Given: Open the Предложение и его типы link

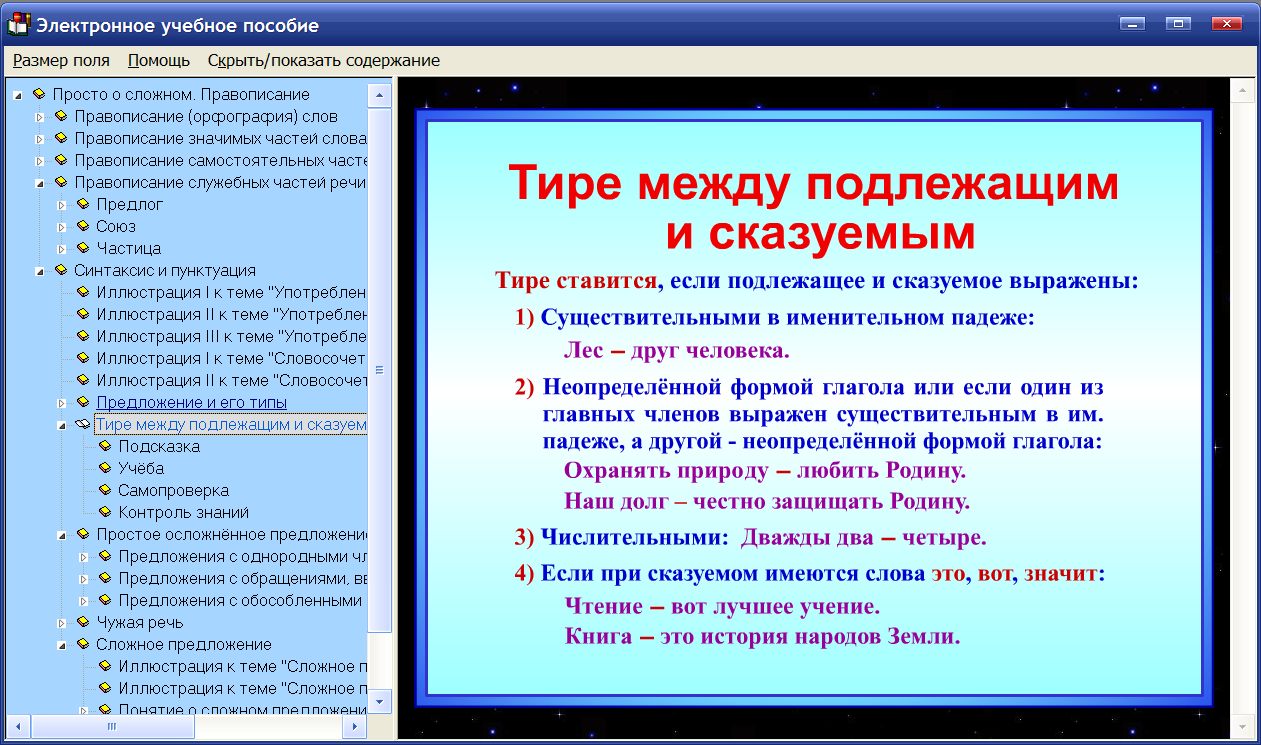Looking at the screenshot, I should [x=191, y=403].
